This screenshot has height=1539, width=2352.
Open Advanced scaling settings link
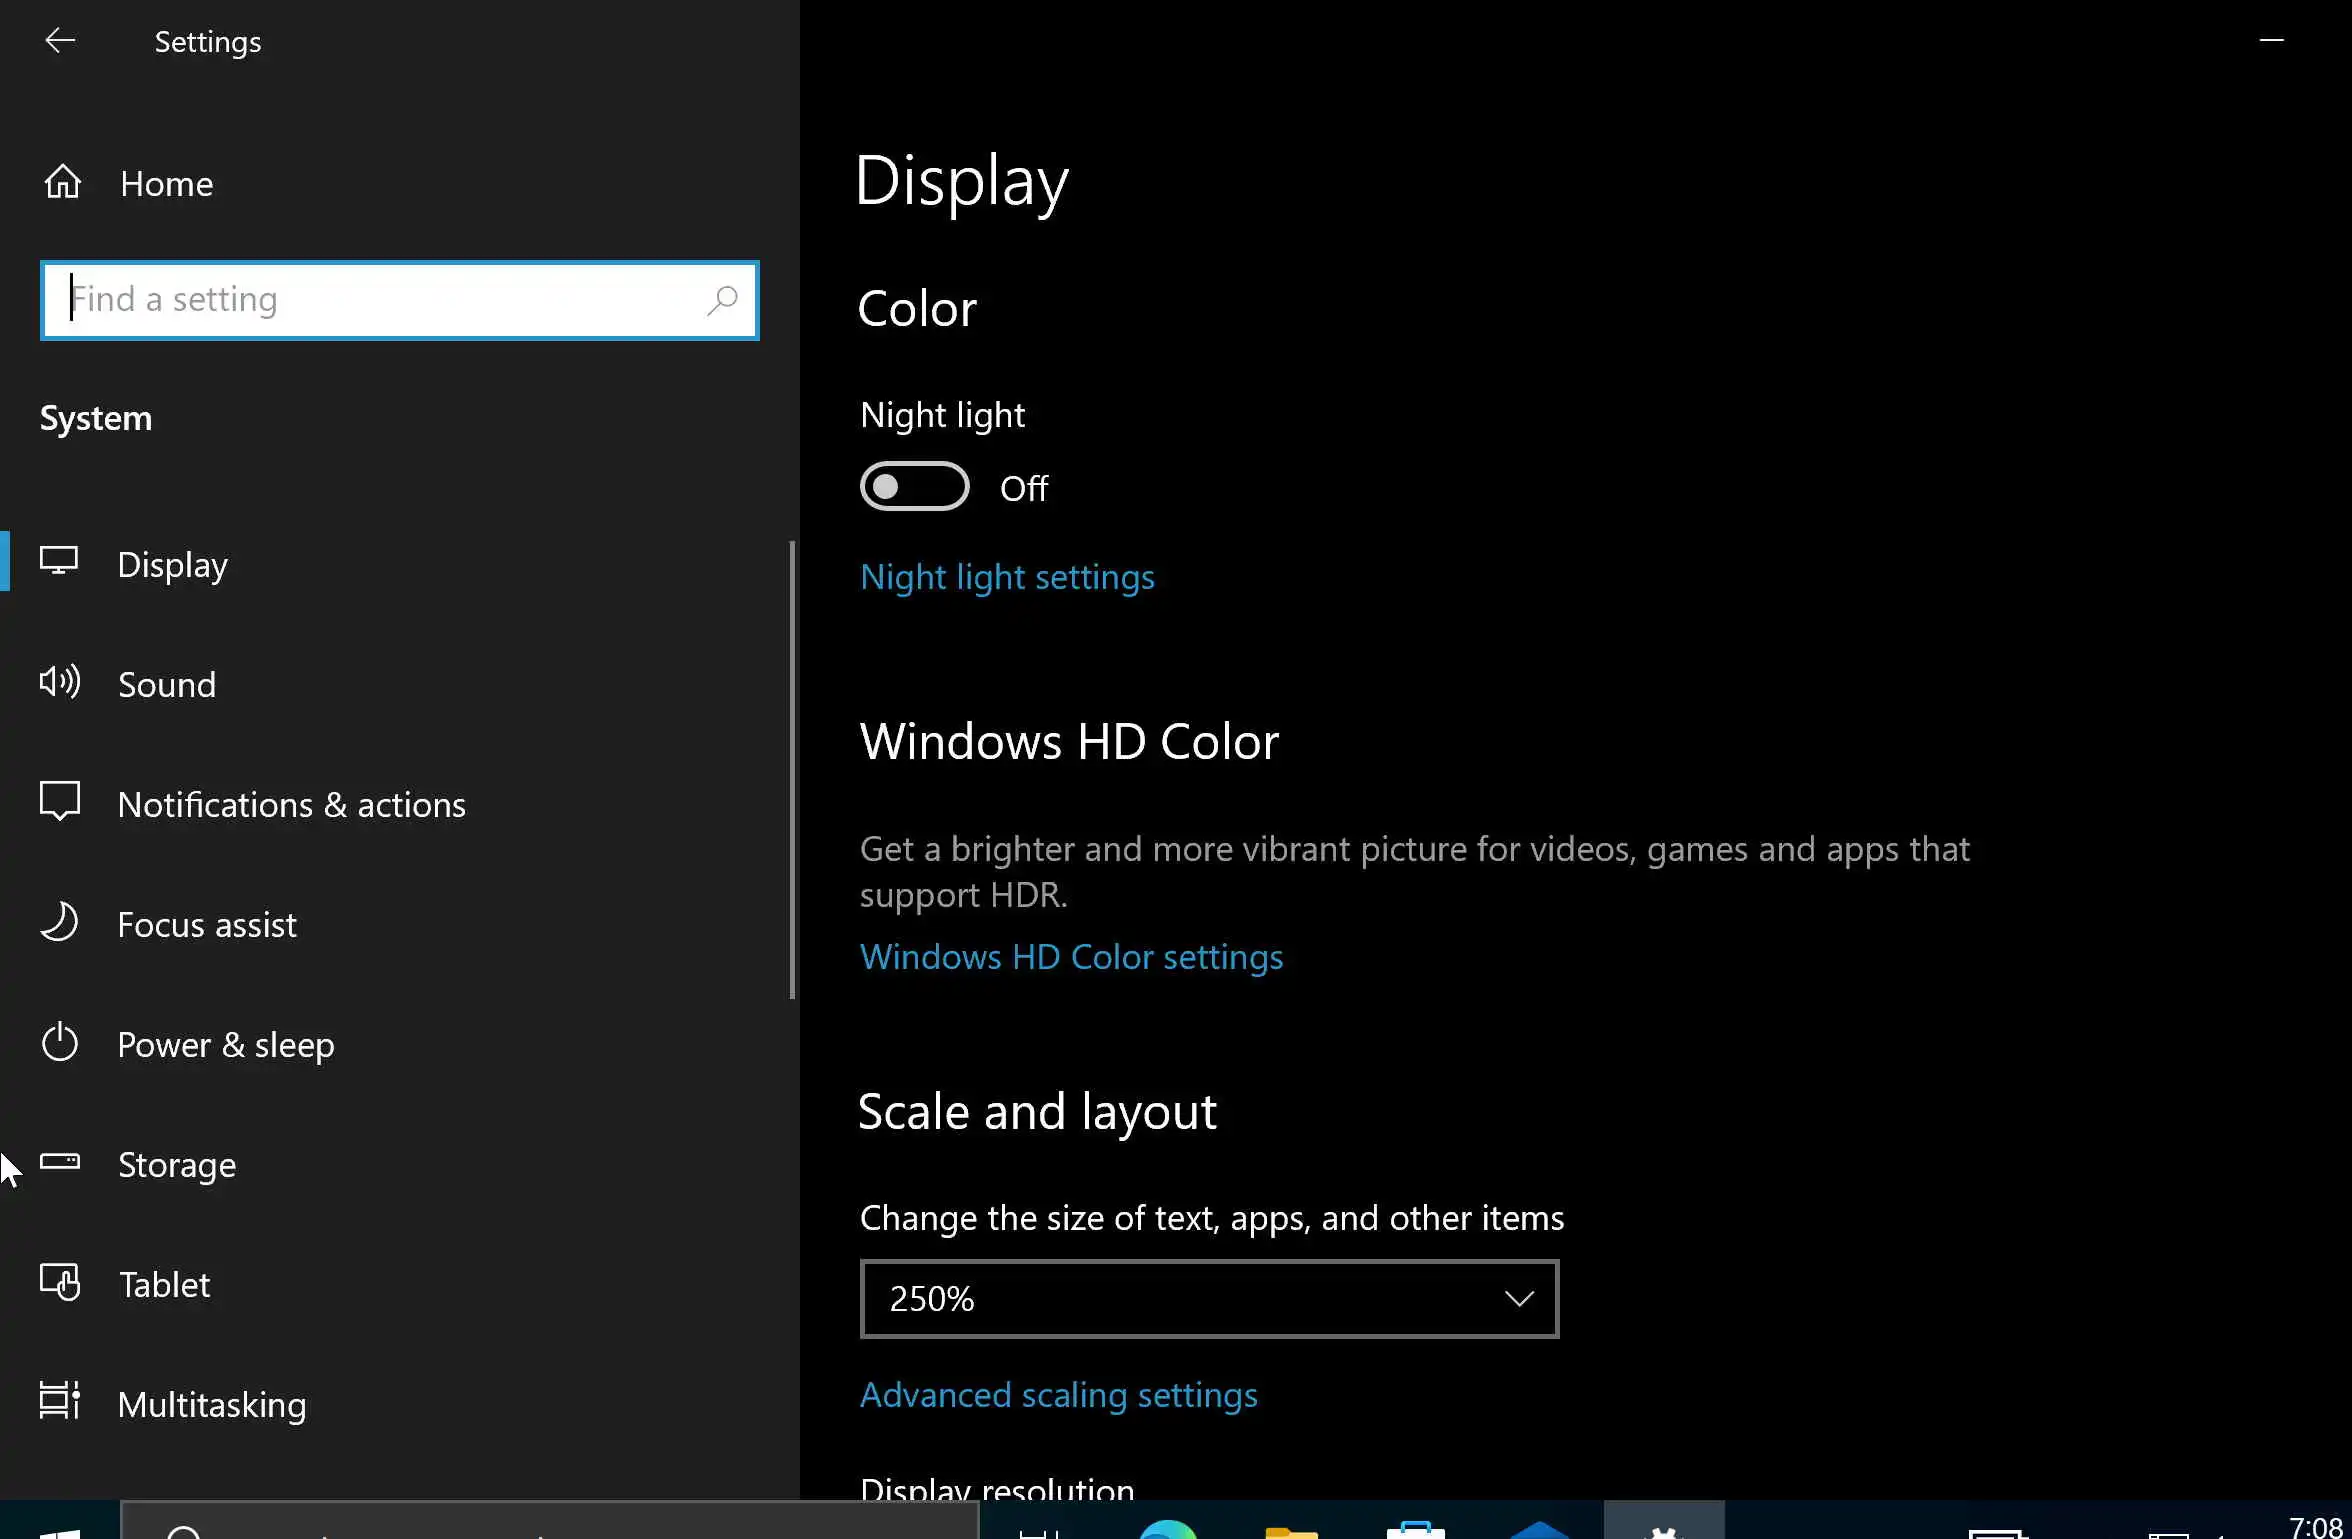click(x=1058, y=1395)
